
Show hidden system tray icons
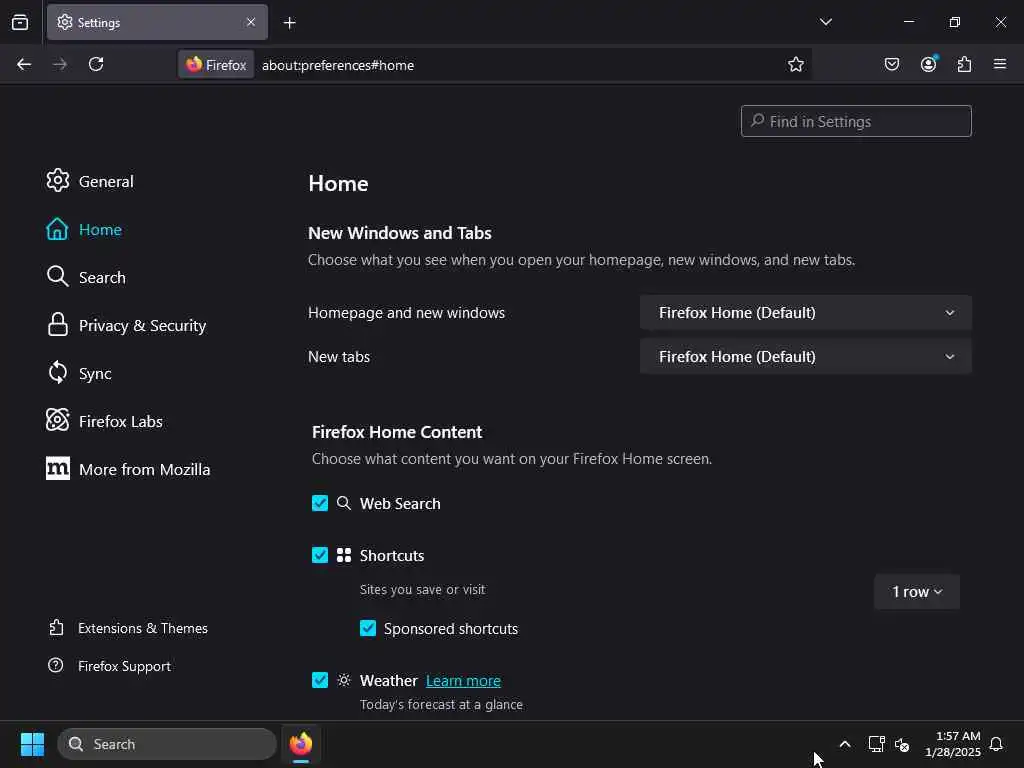coord(844,744)
